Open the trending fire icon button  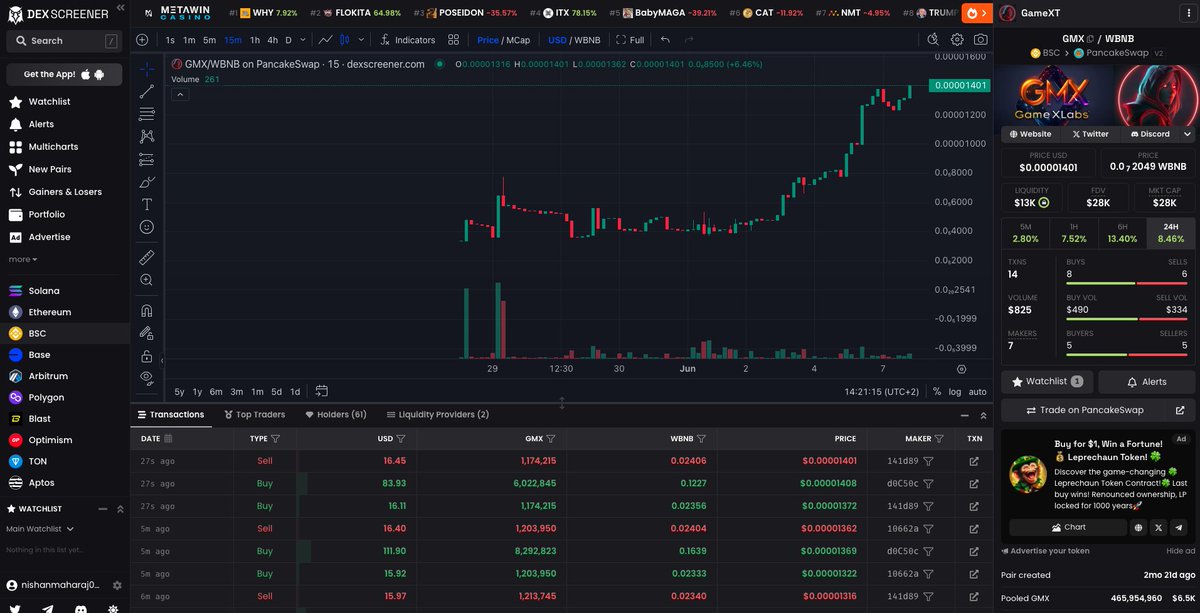976,13
